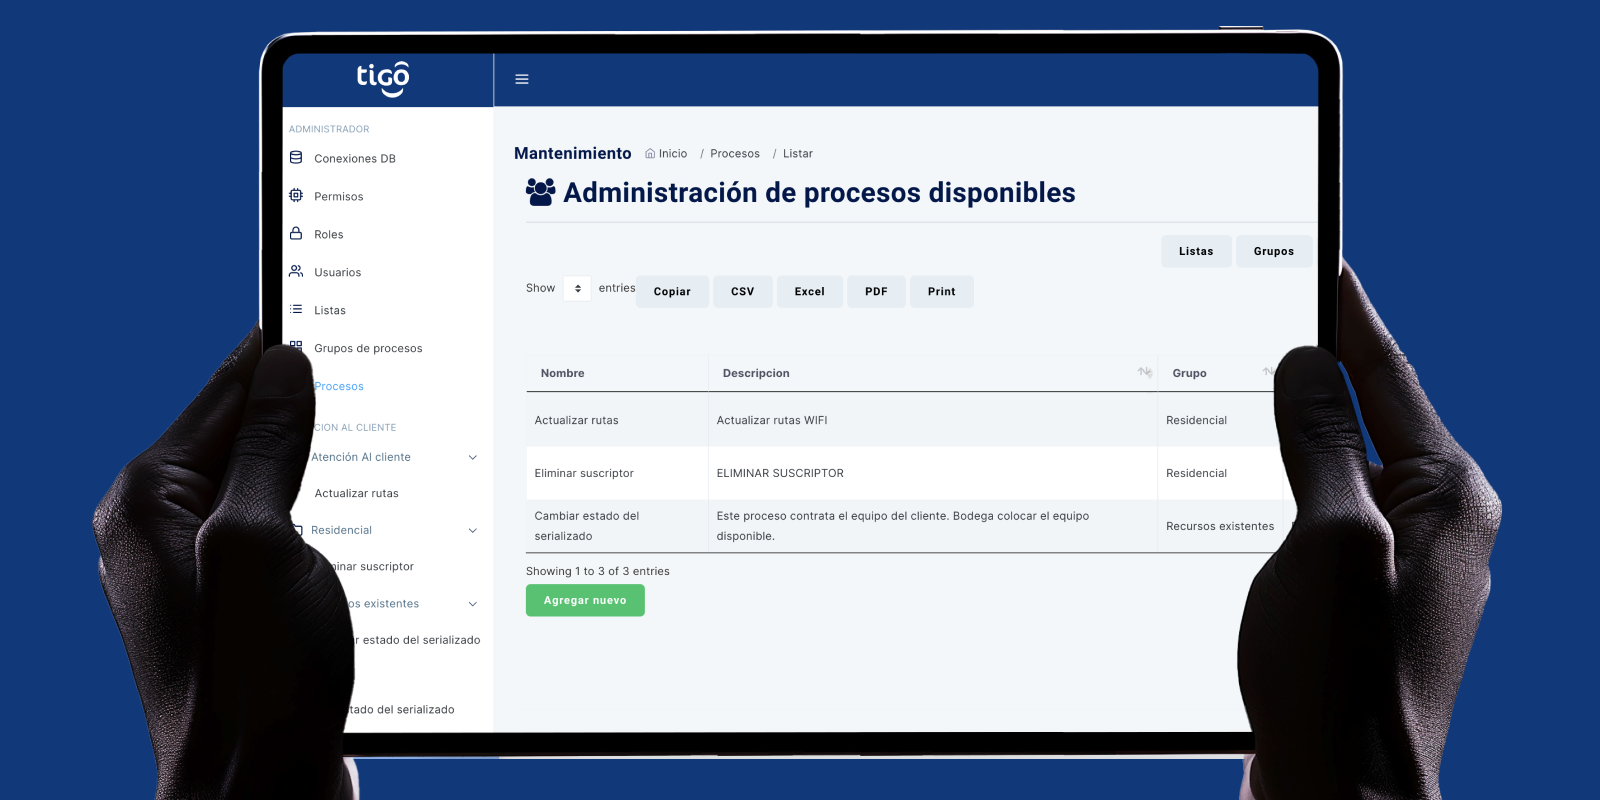
Task: Open the Show entries count dropdown
Action: point(577,289)
